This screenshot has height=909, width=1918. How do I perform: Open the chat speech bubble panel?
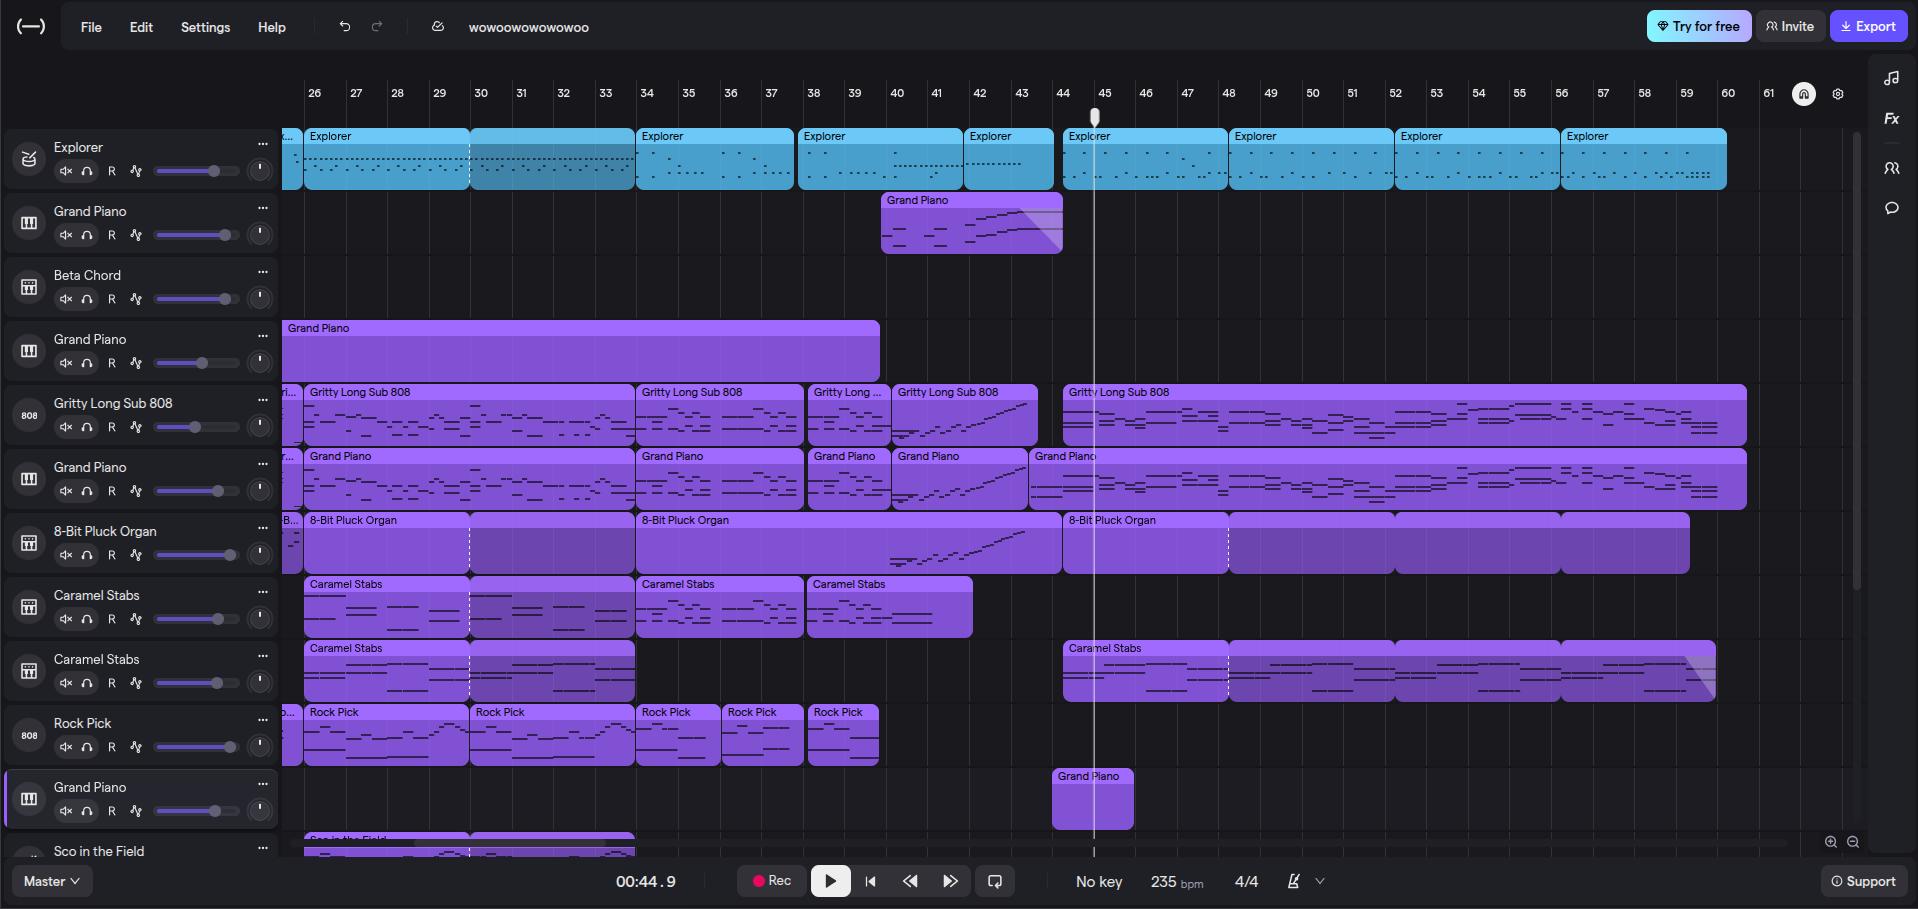click(x=1891, y=208)
